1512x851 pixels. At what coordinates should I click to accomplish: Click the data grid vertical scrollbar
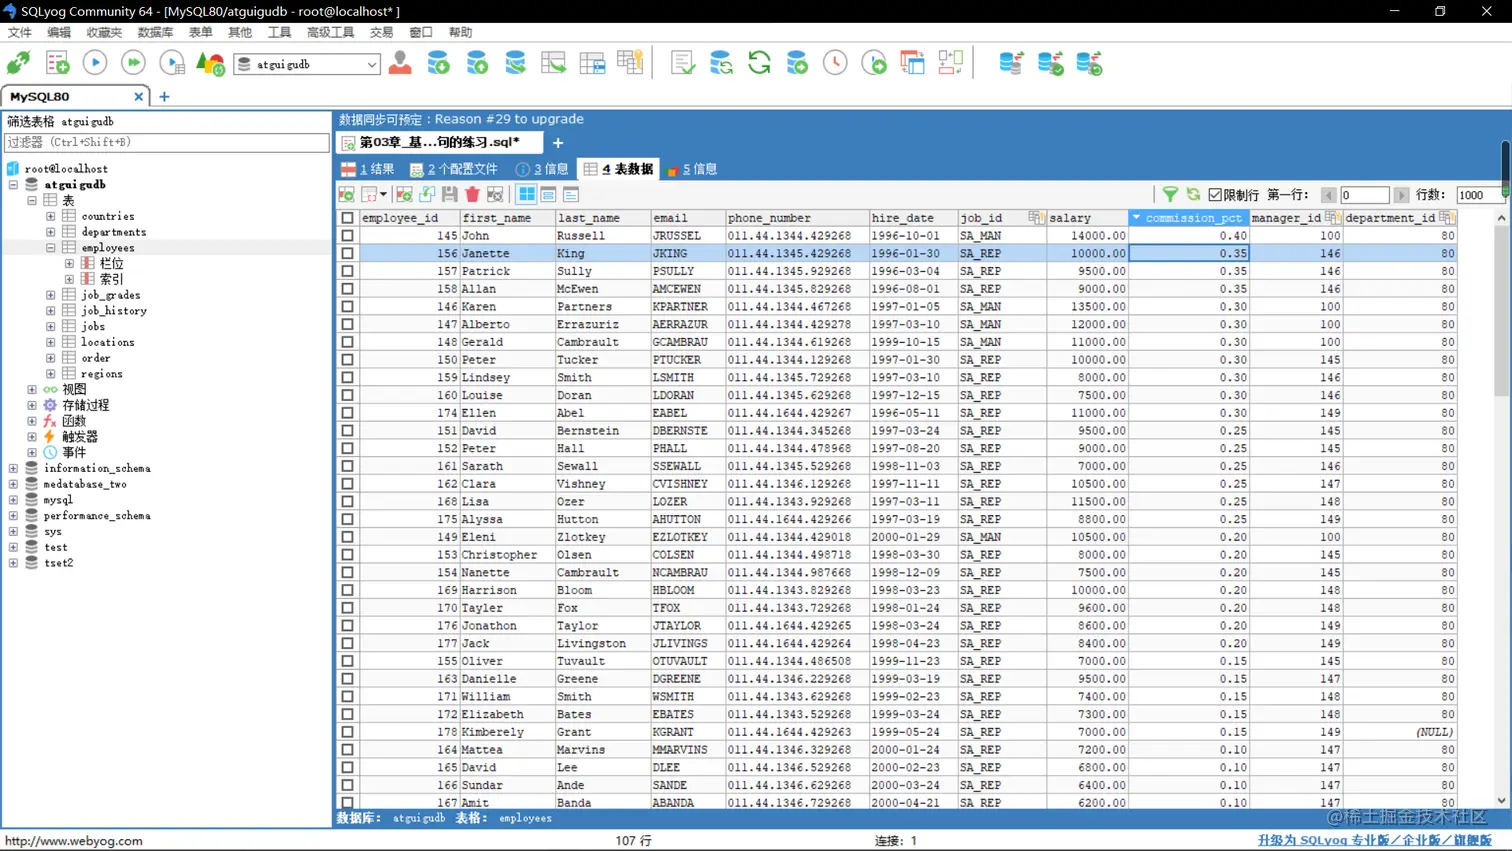[1501, 310]
